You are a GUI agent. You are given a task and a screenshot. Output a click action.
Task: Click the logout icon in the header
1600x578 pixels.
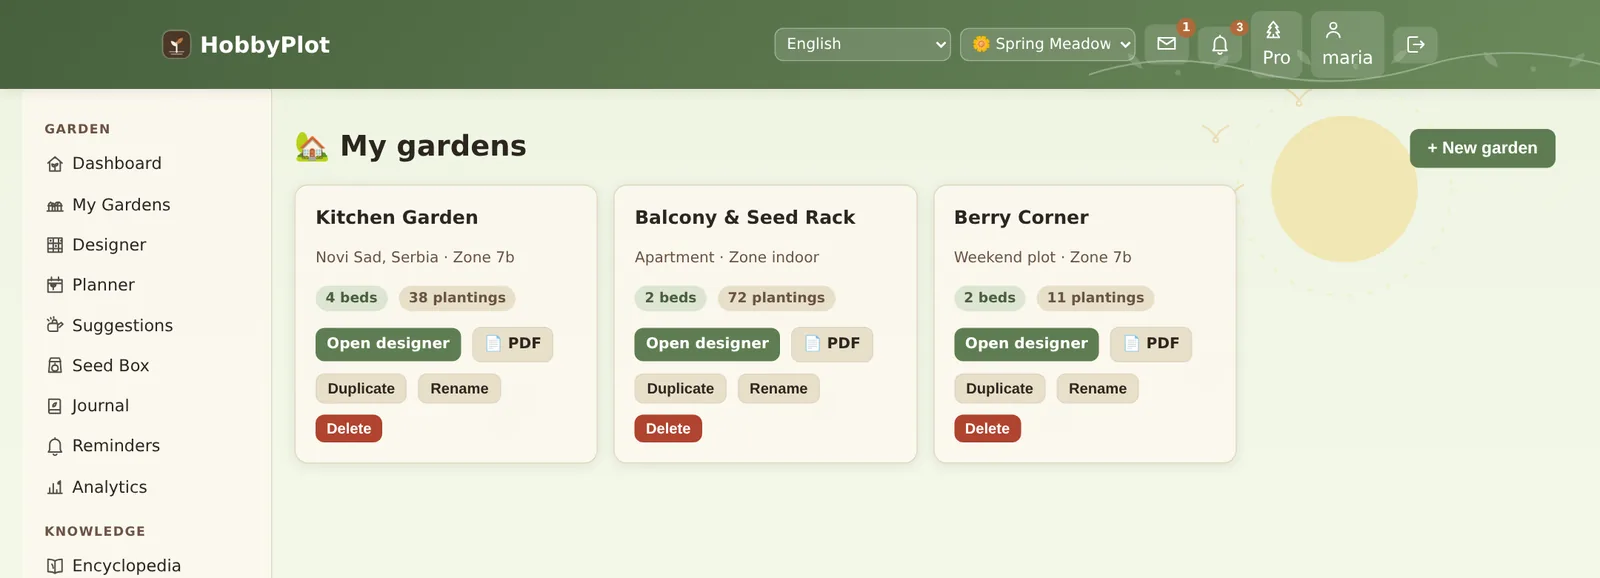(x=1416, y=44)
